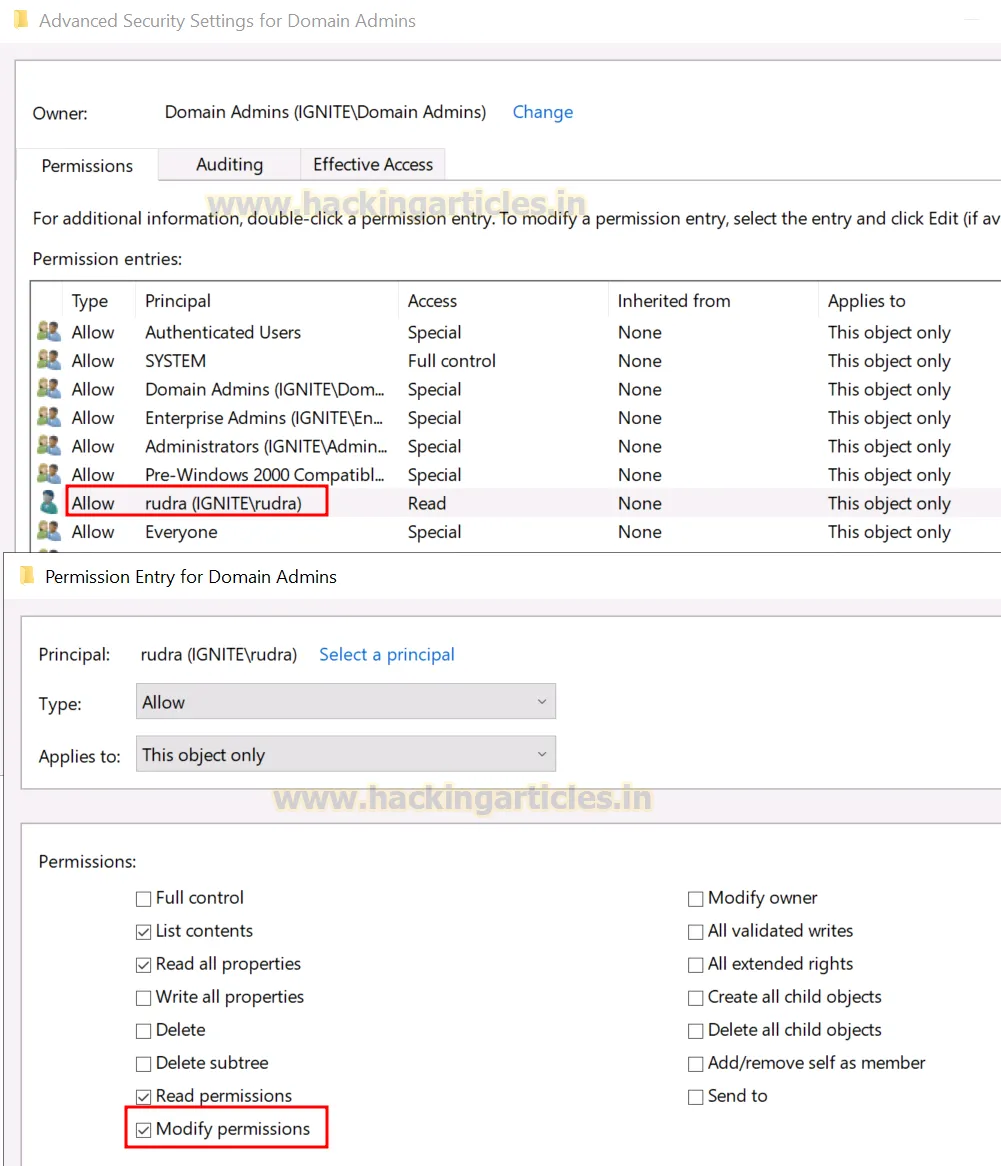1001x1166 pixels.
Task: Uncheck the Modify permissions checkbox
Action: 144,1130
